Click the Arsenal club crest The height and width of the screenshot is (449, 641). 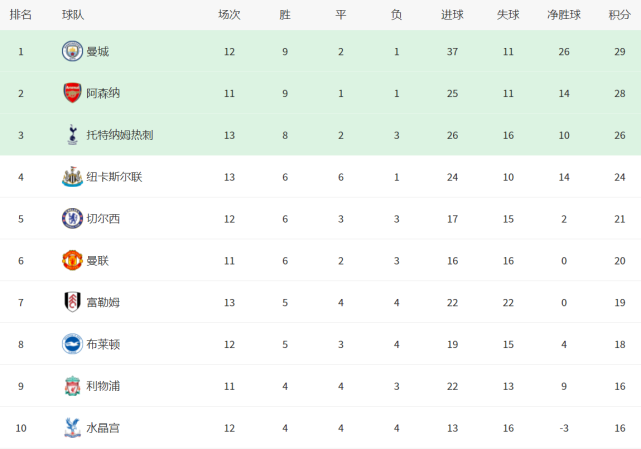point(72,93)
